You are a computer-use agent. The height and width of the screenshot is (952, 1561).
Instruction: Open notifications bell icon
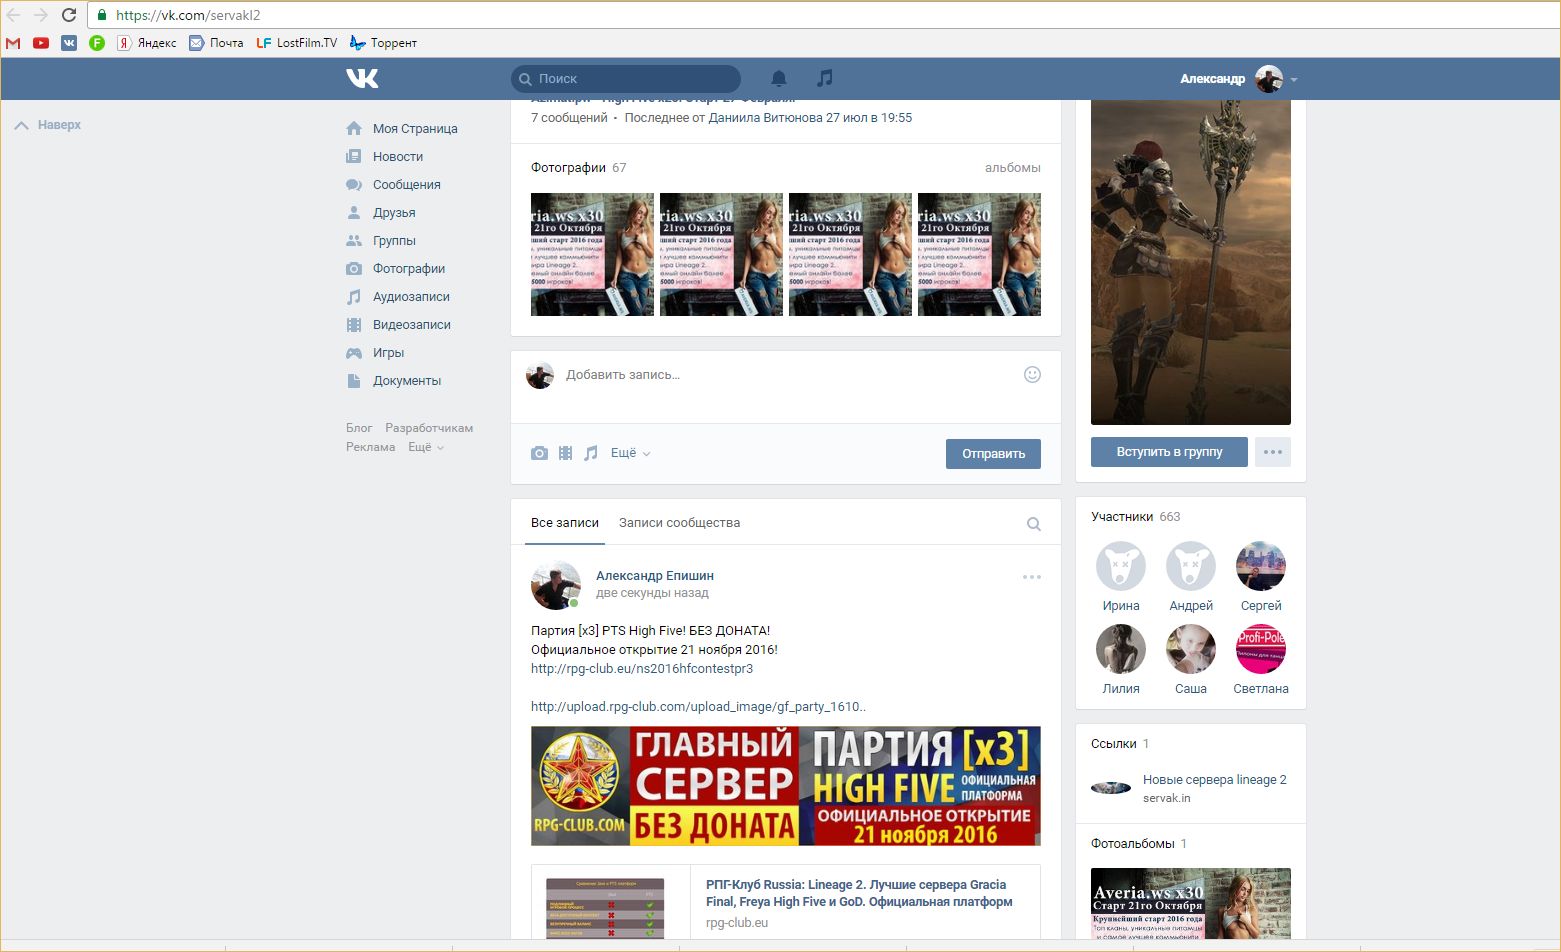coord(778,78)
